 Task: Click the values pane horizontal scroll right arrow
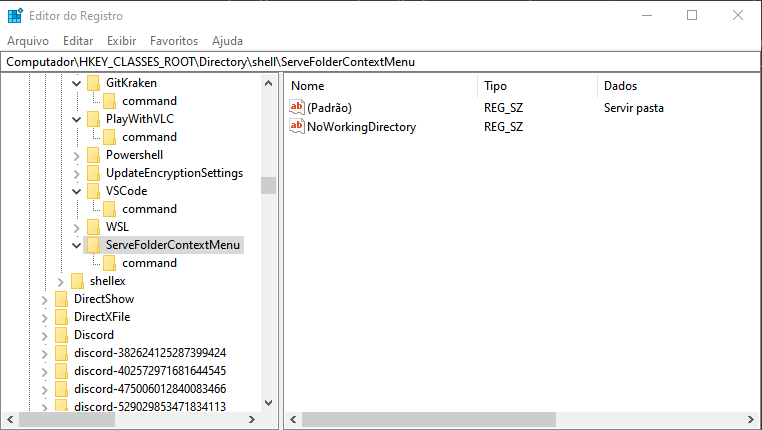pos(751,419)
